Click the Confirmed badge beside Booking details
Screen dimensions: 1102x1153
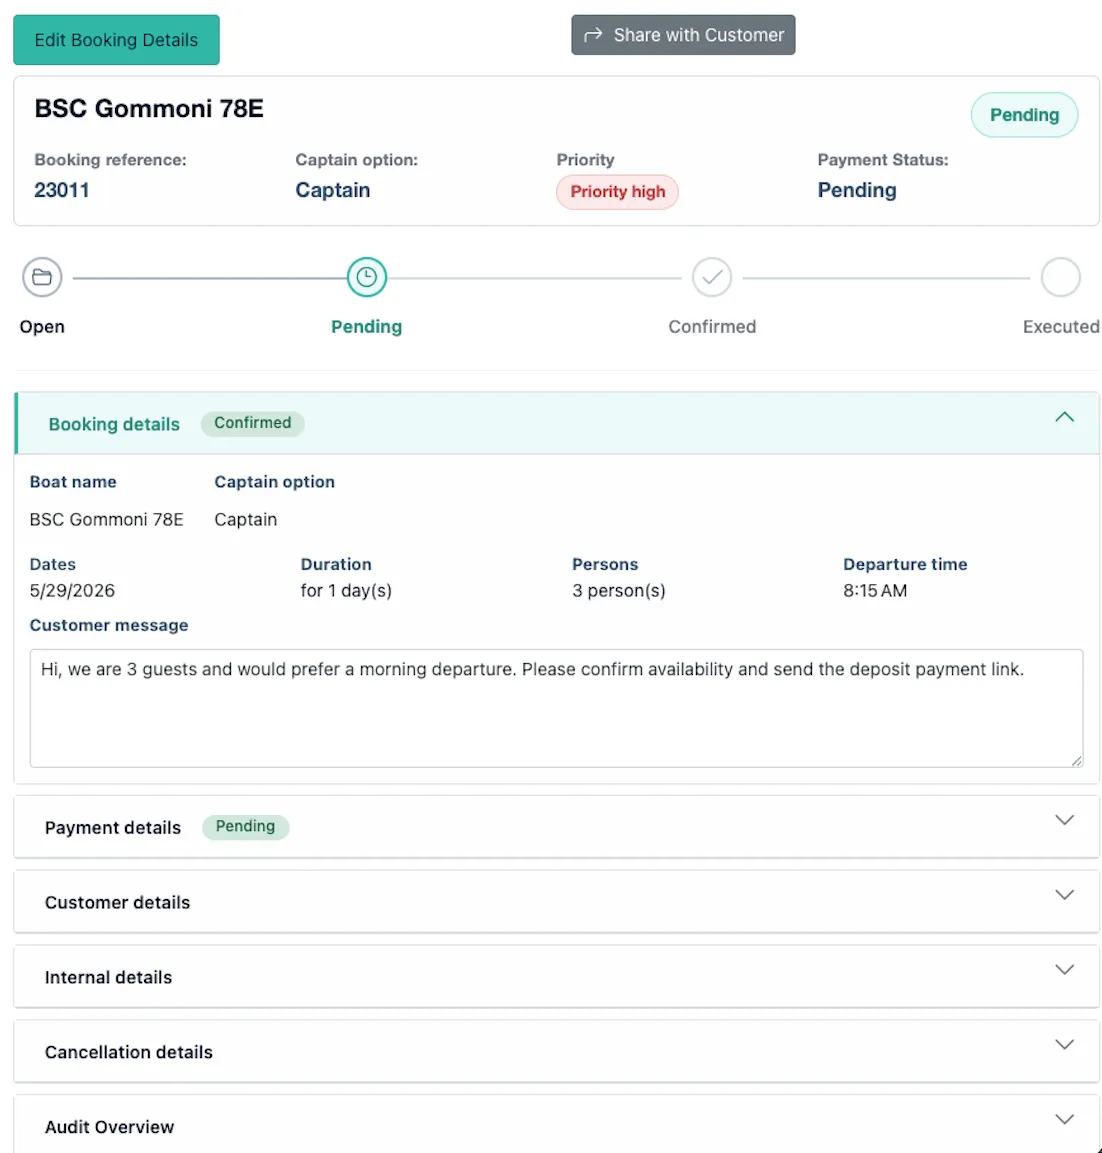pos(253,424)
